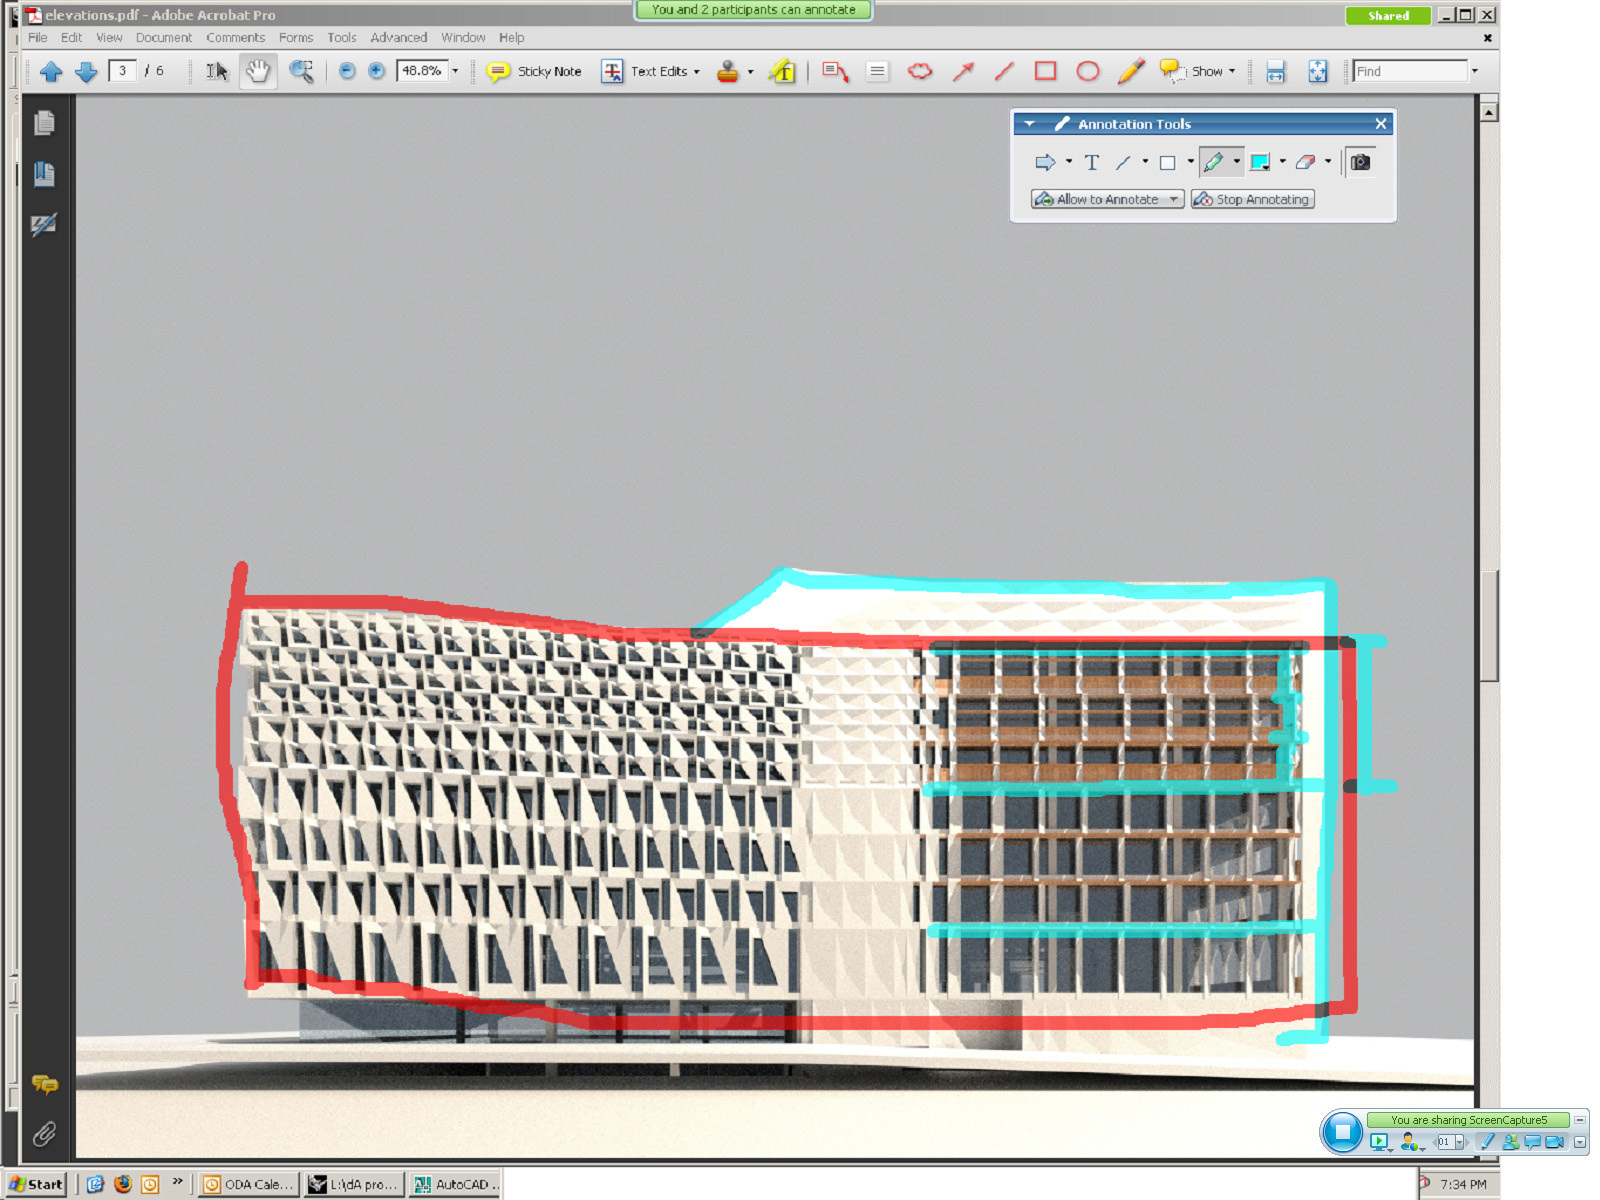The width and height of the screenshot is (1600, 1200).
Task: Click the Windows Start button
Action: (37, 1184)
